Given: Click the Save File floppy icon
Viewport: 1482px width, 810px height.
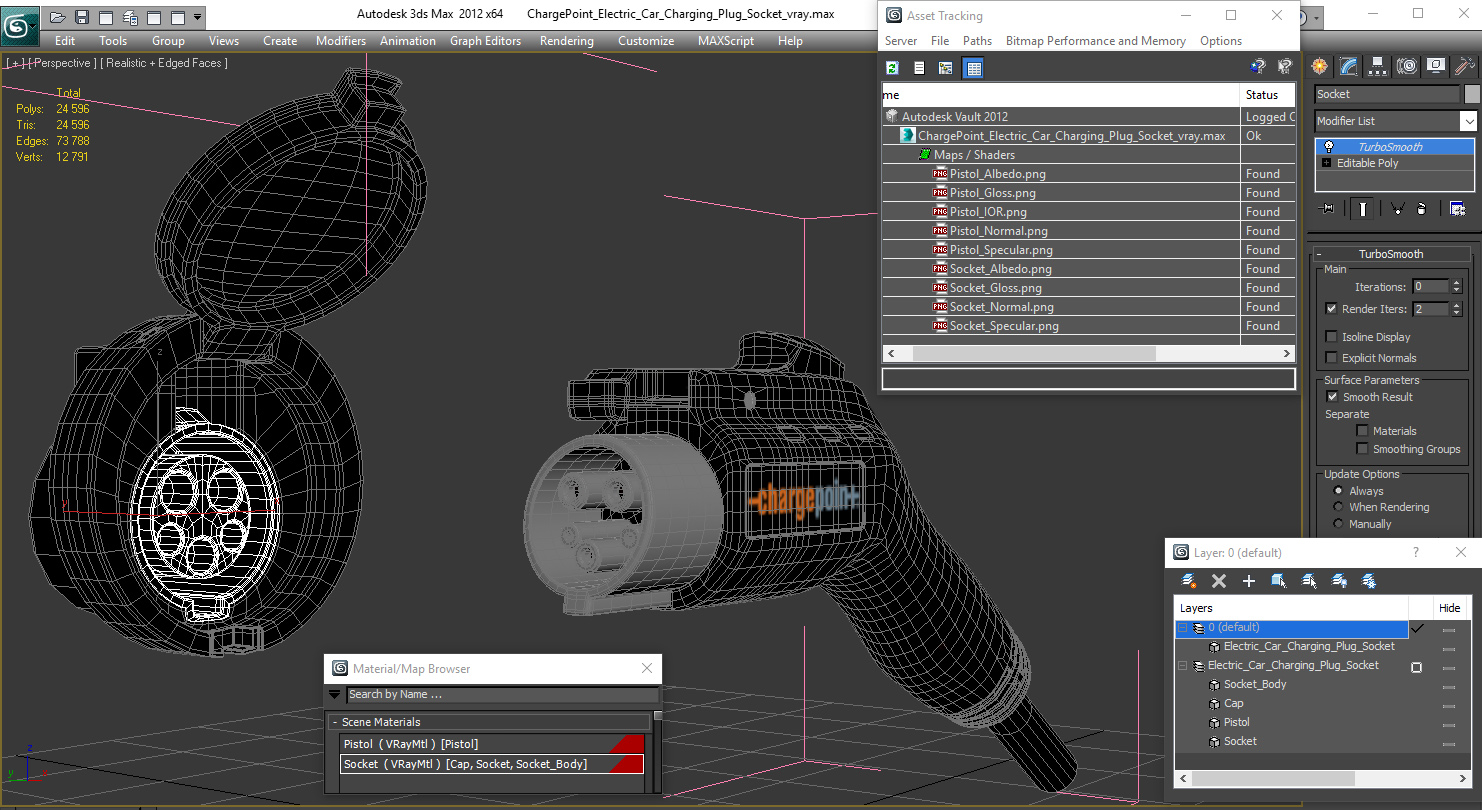Looking at the screenshot, I should pos(82,17).
